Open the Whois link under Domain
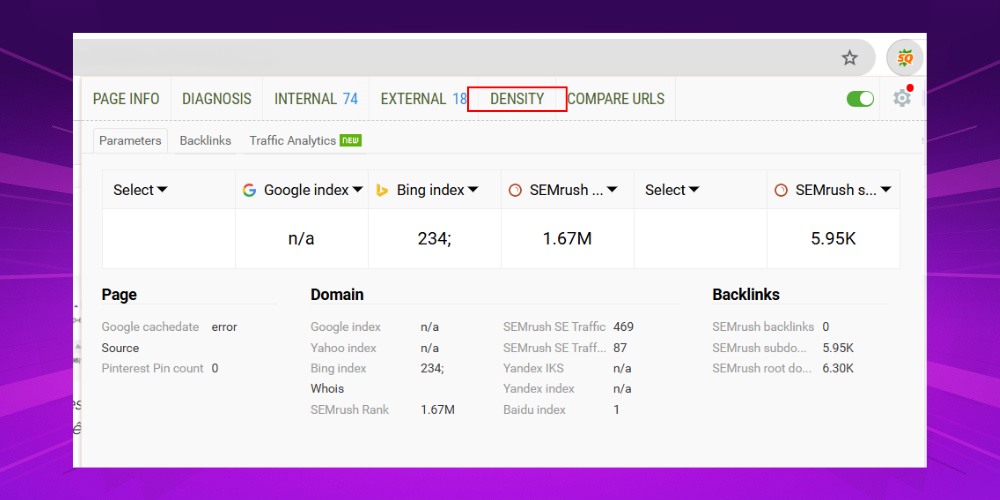The image size is (1000, 500). tap(327, 388)
